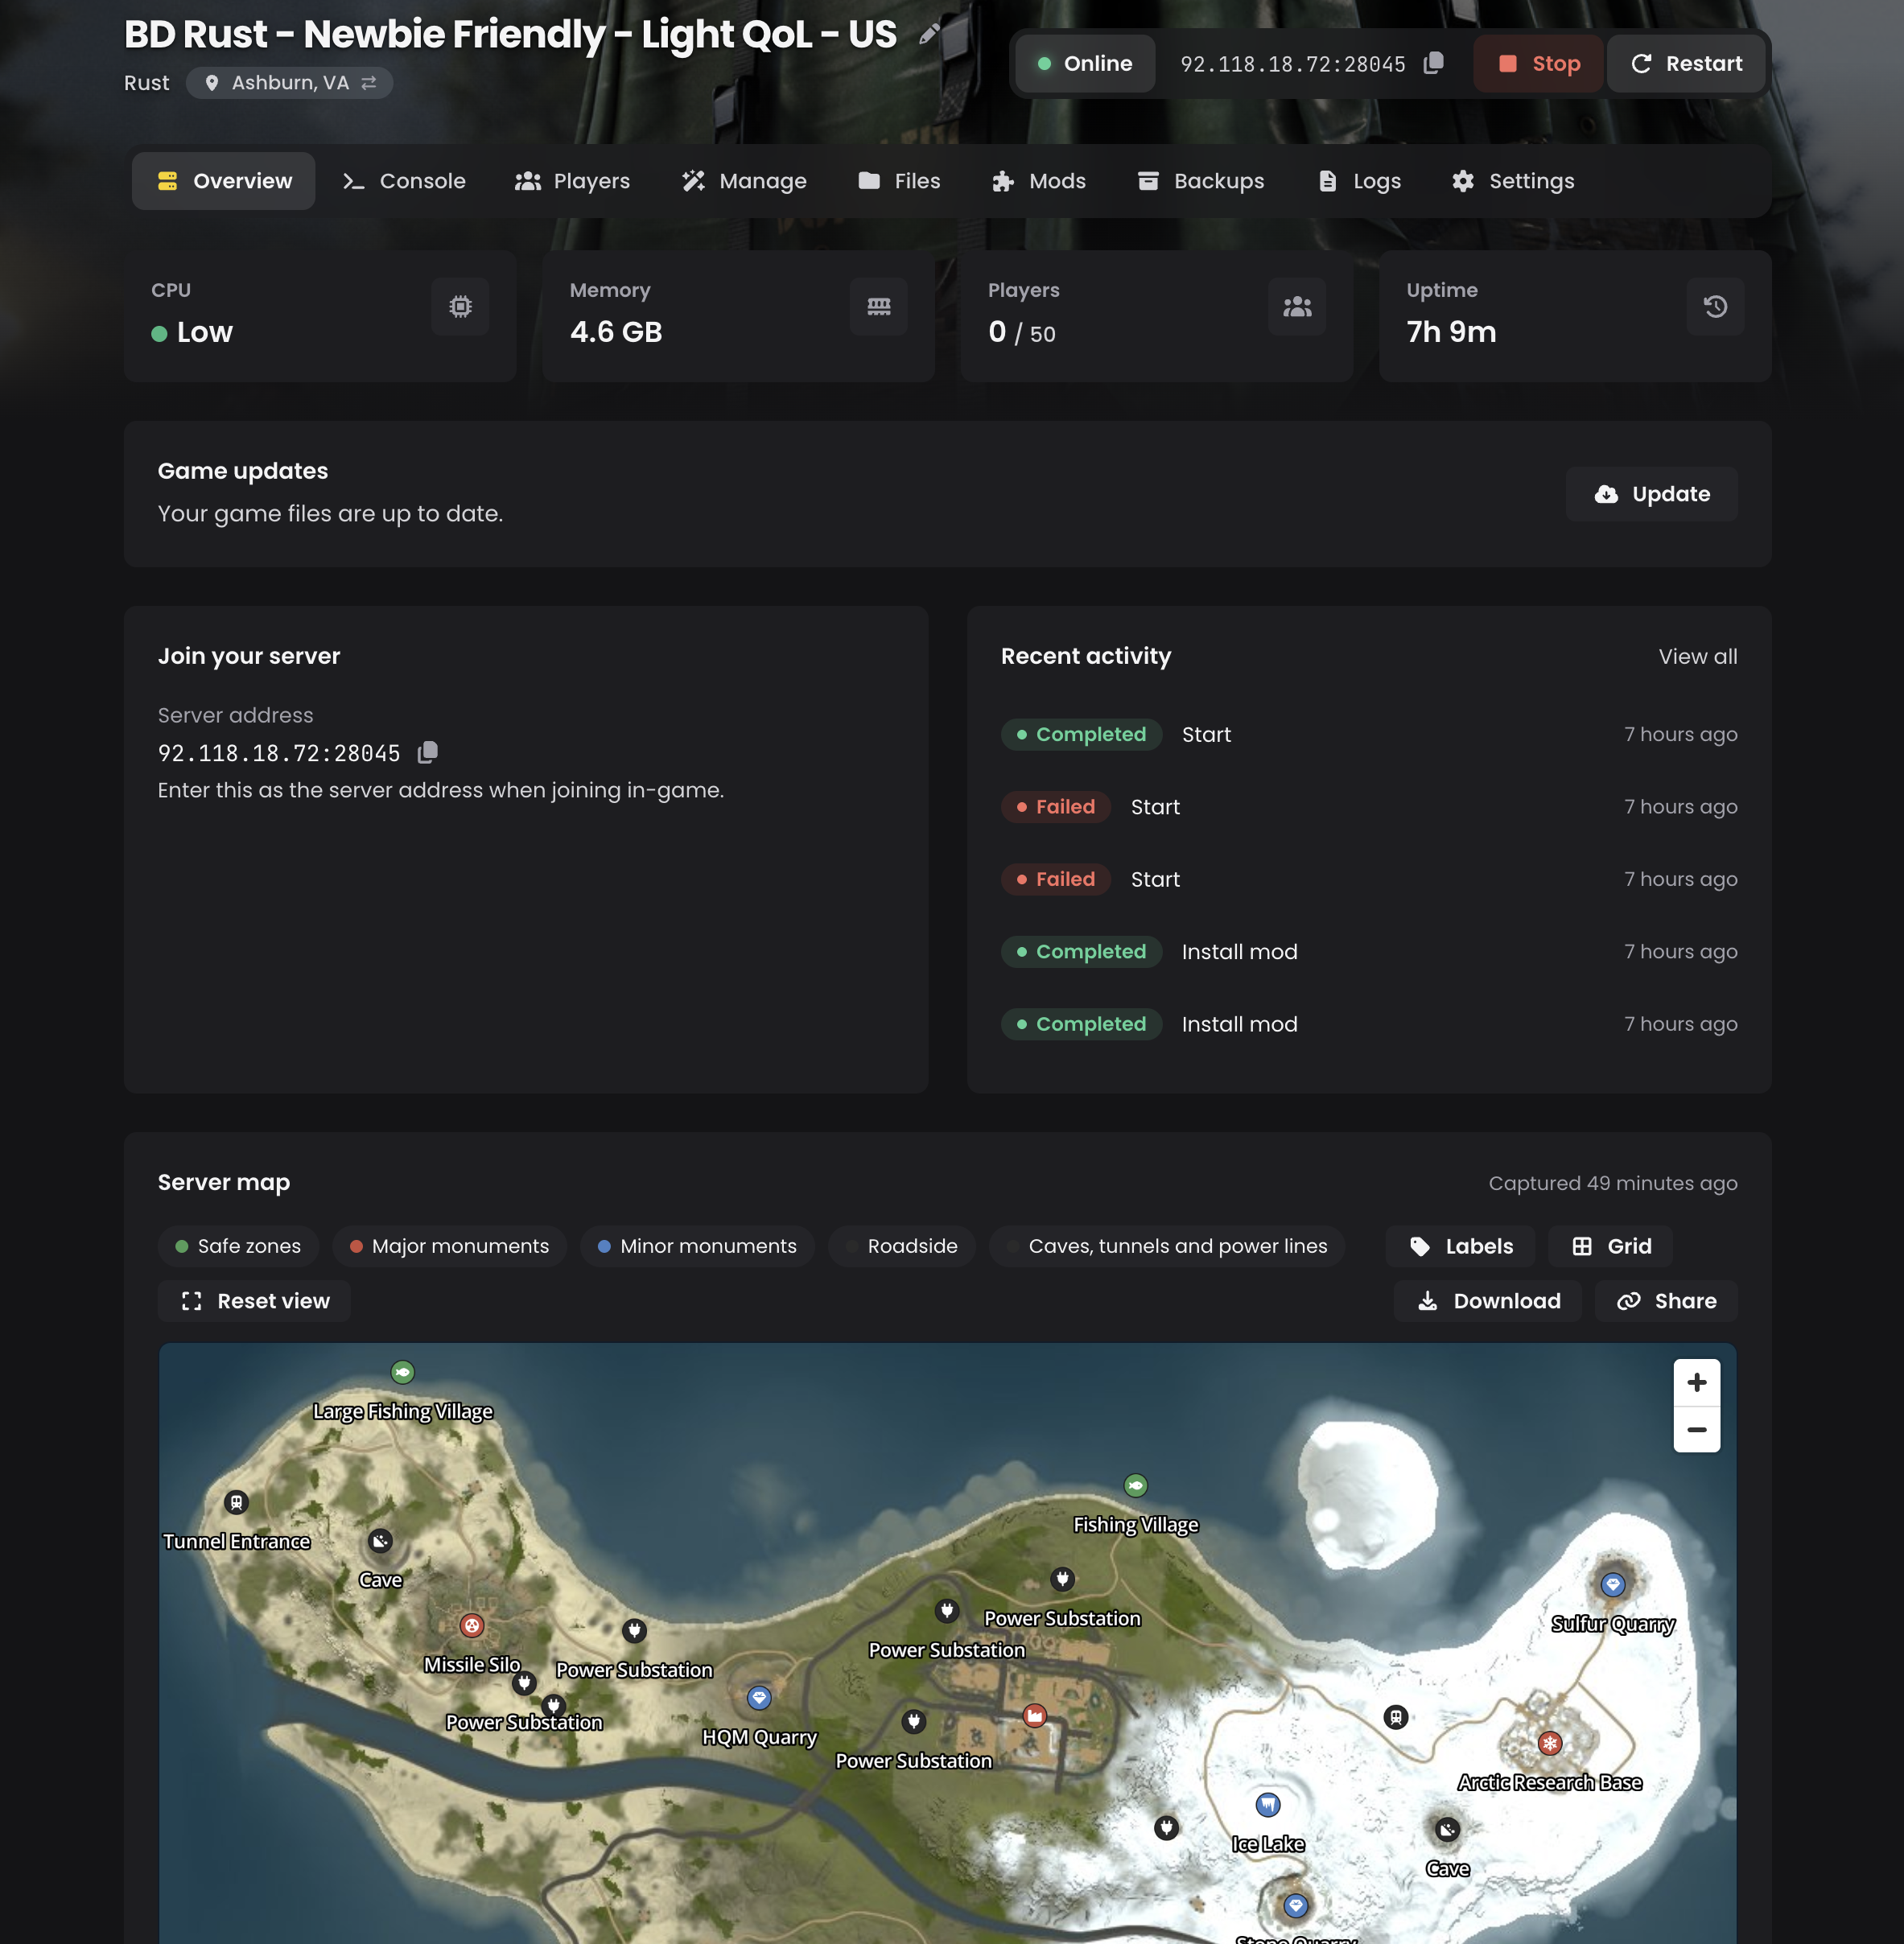Viewport: 1904px width, 1944px height.
Task: Share the server map
Action: click(1666, 1301)
